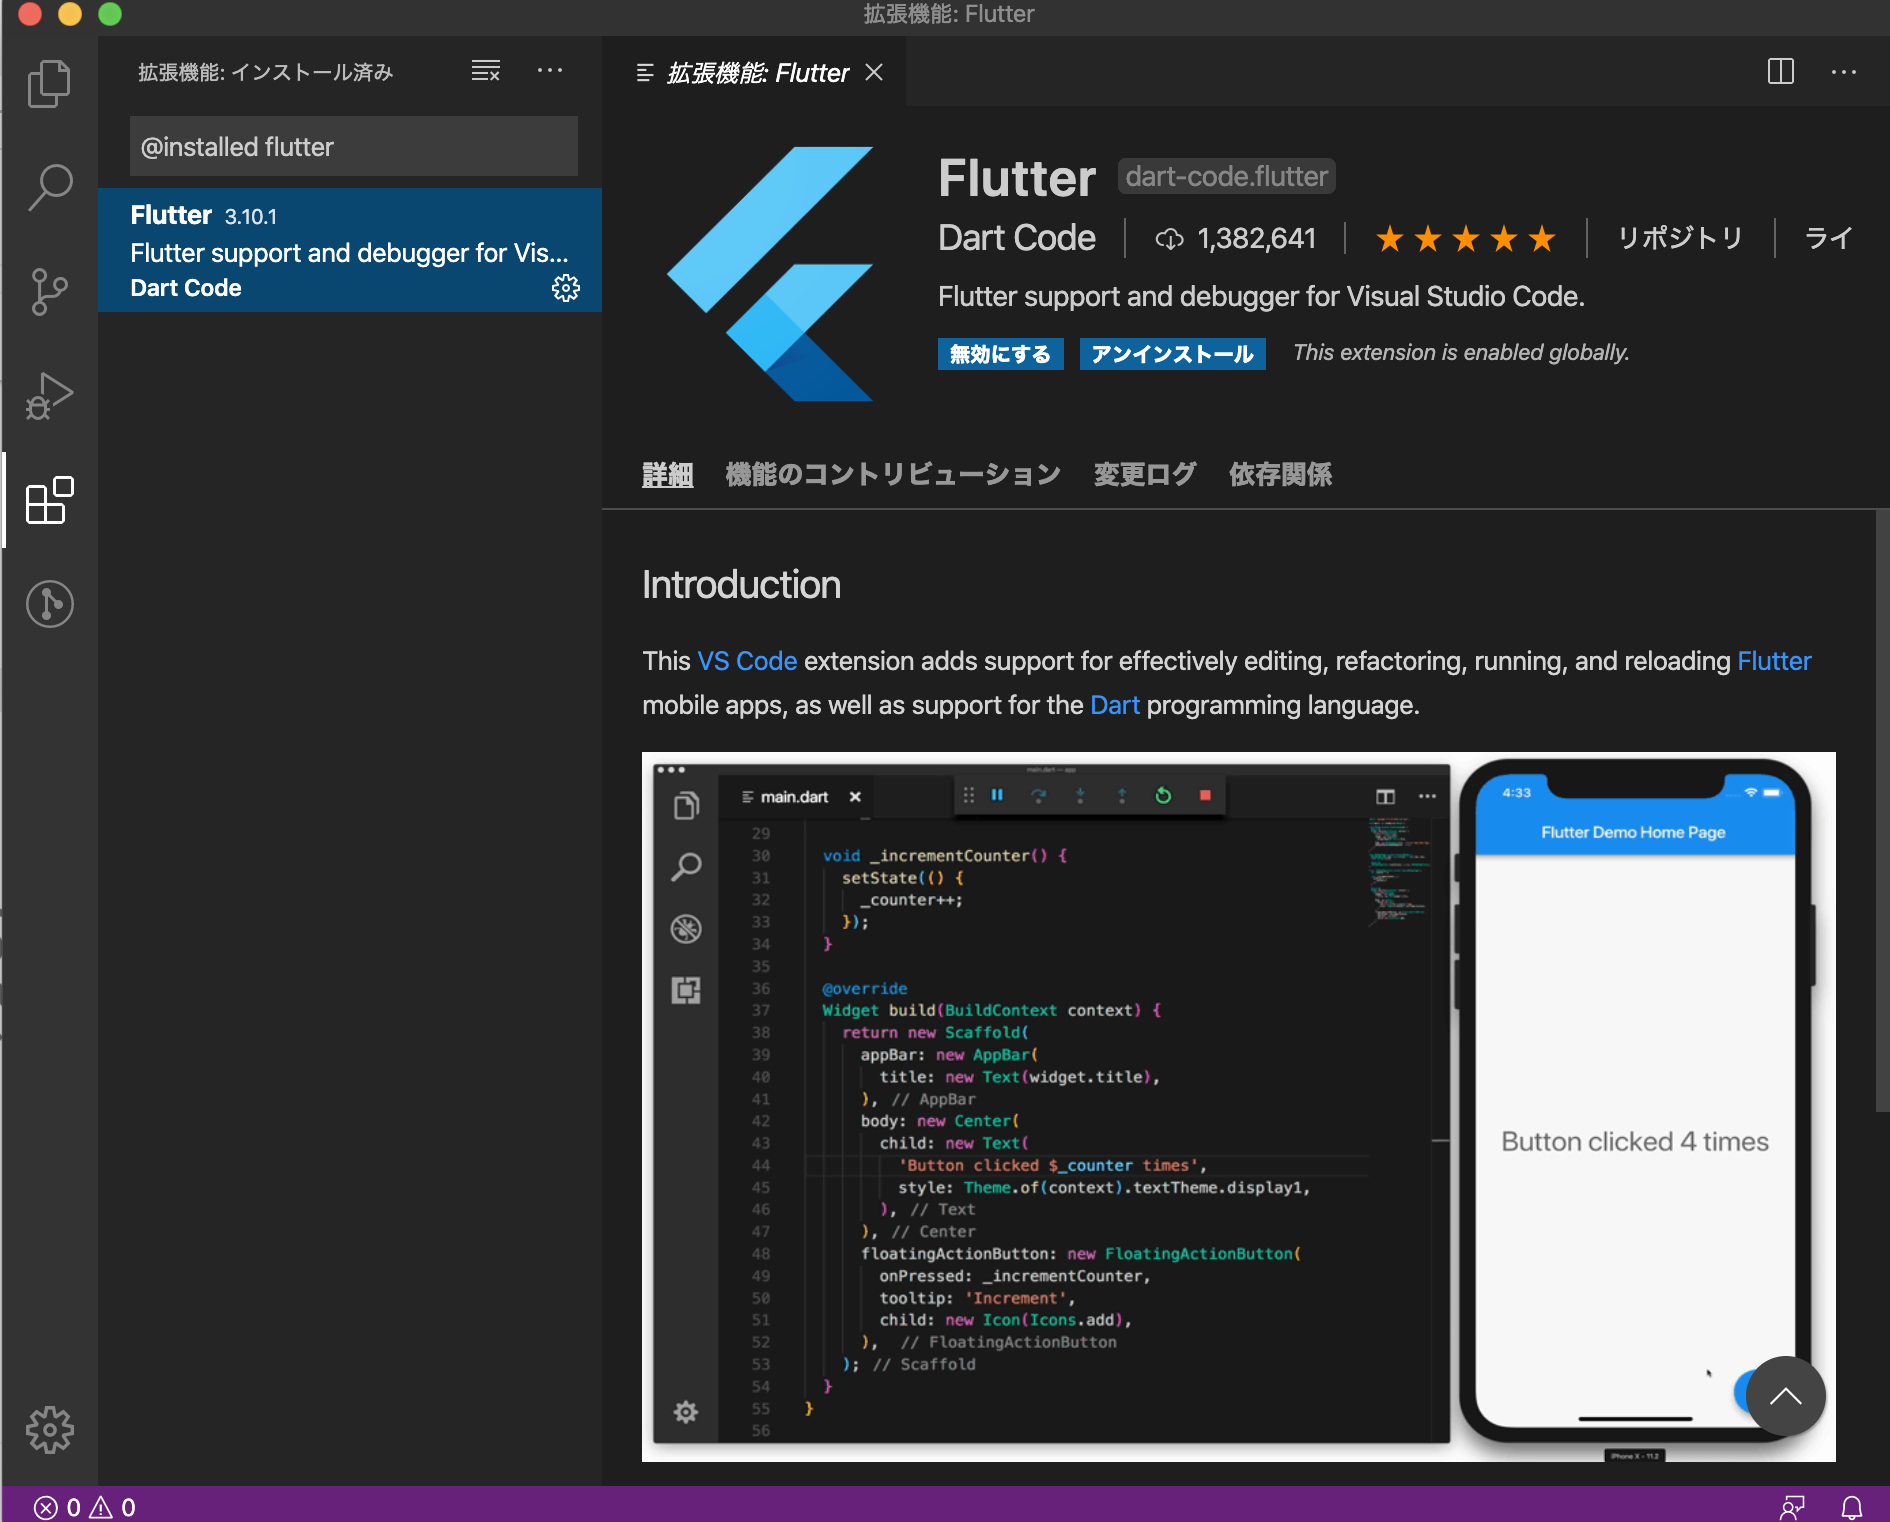Click the install count cloud icon
The image size is (1890, 1522).
[1169, 239]
